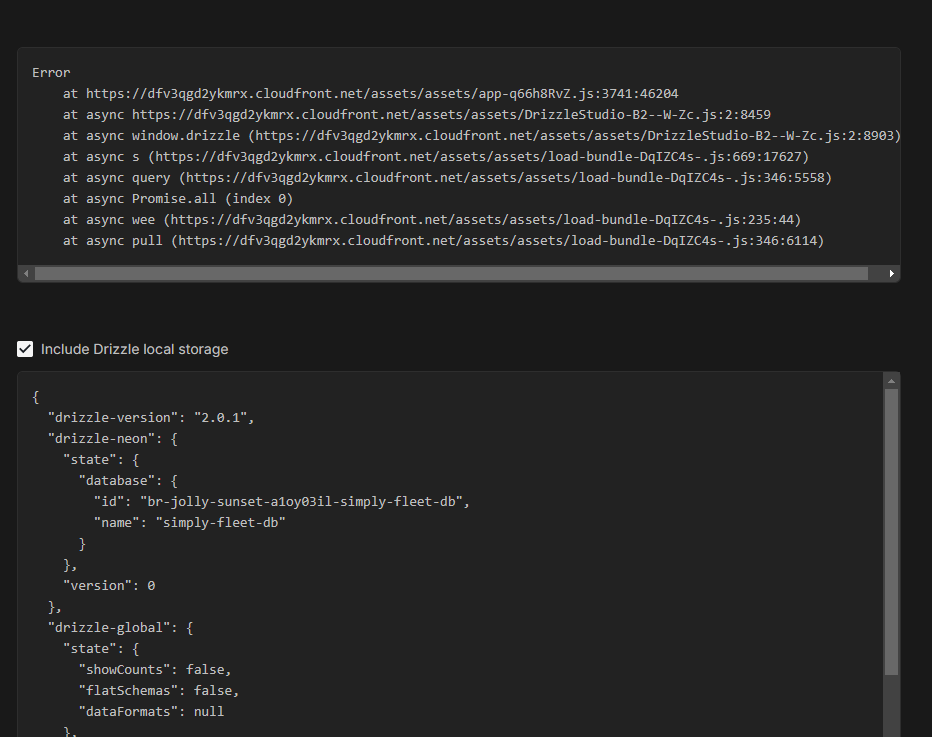
Task: Click the "drizzle-neon" key line
Action: (112, 439)
